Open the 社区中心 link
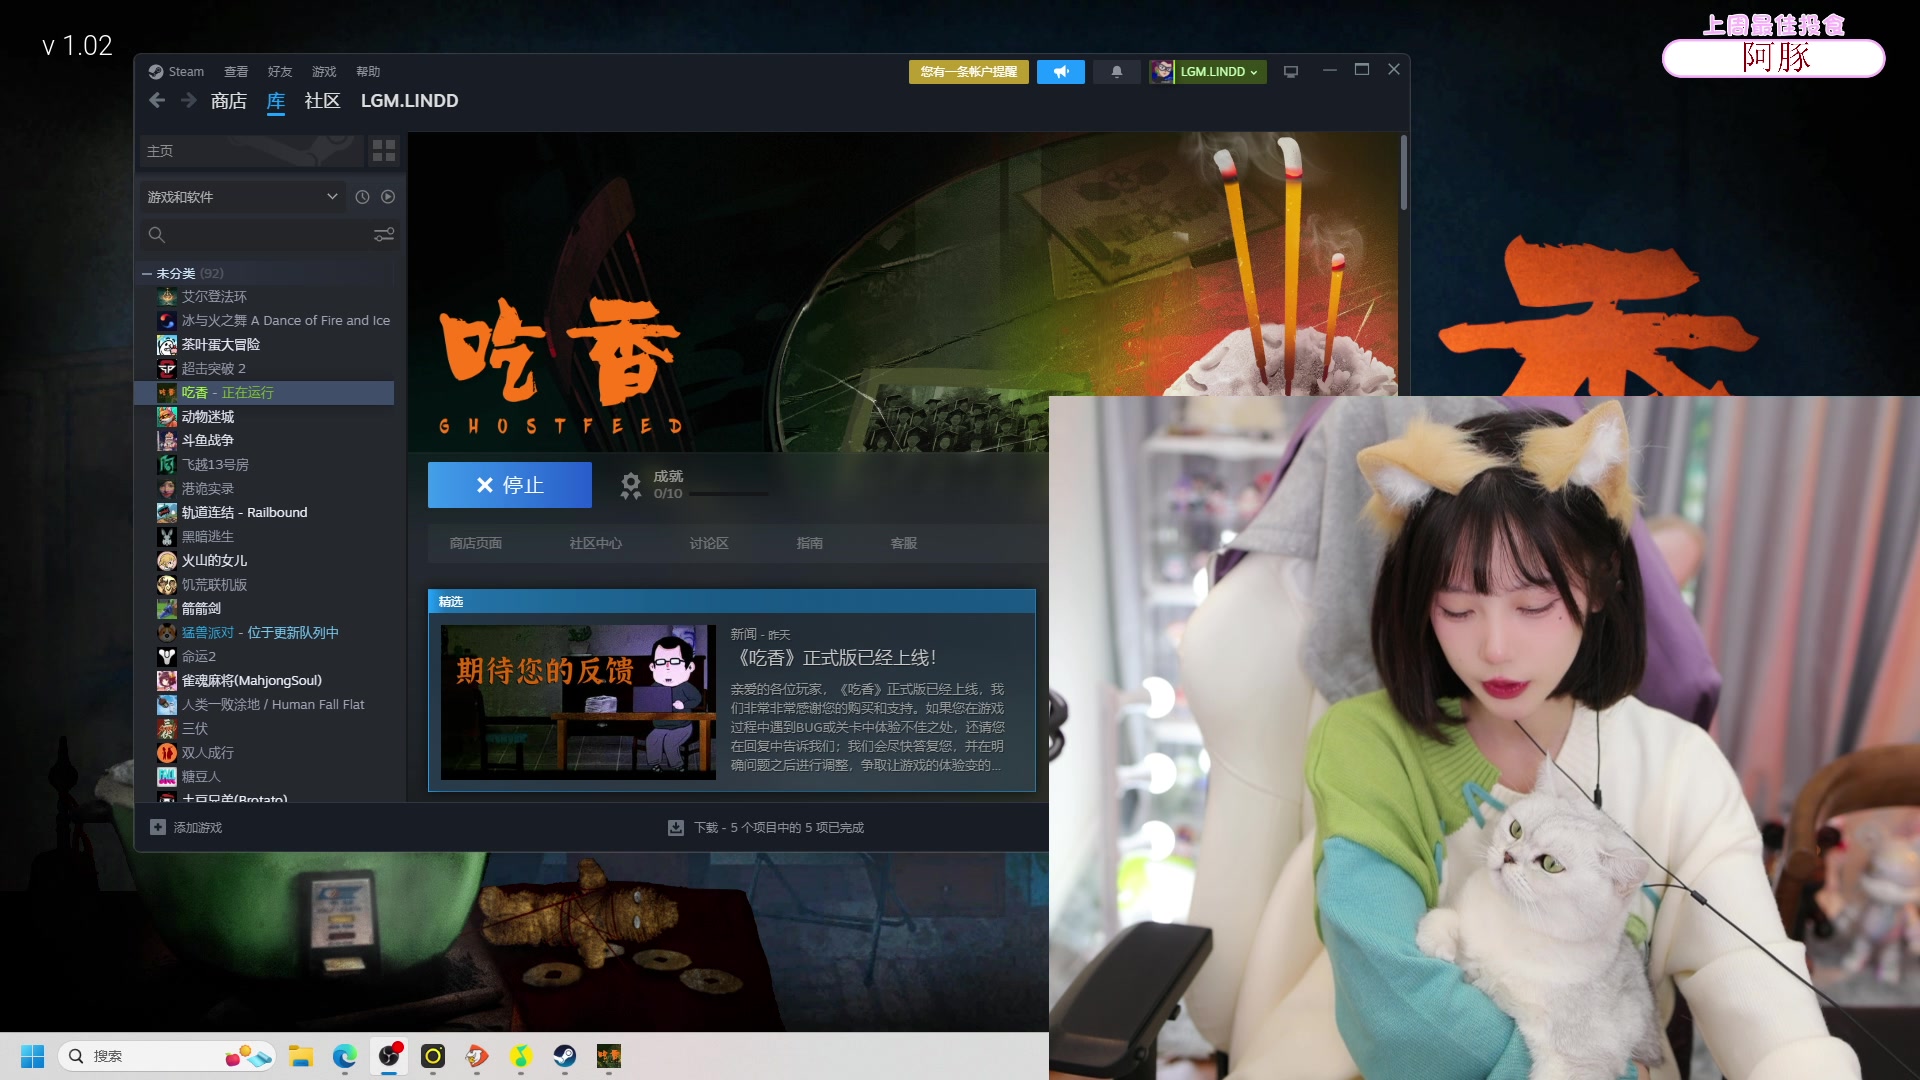Image resolution: width=1920 pixels, height=1080 pixels. (x=596, y=544)
